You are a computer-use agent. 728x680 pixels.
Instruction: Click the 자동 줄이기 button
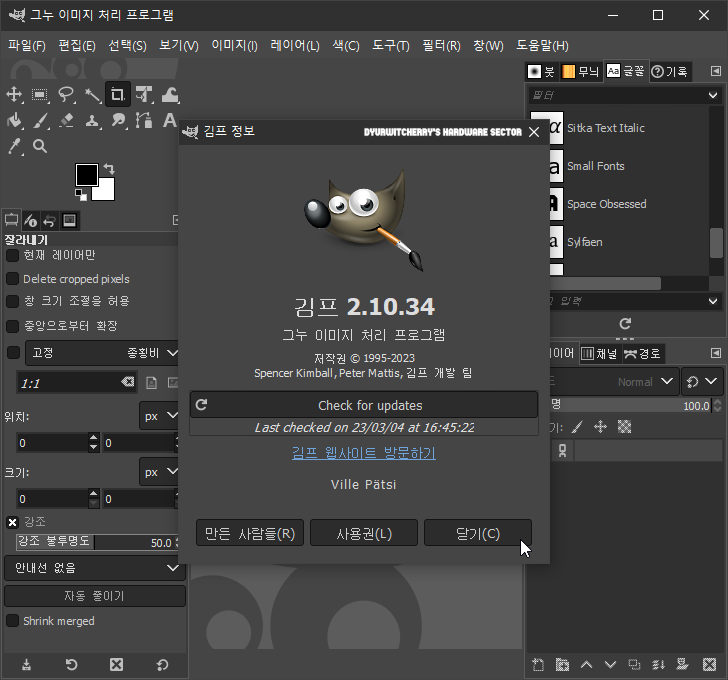point(95,596)
